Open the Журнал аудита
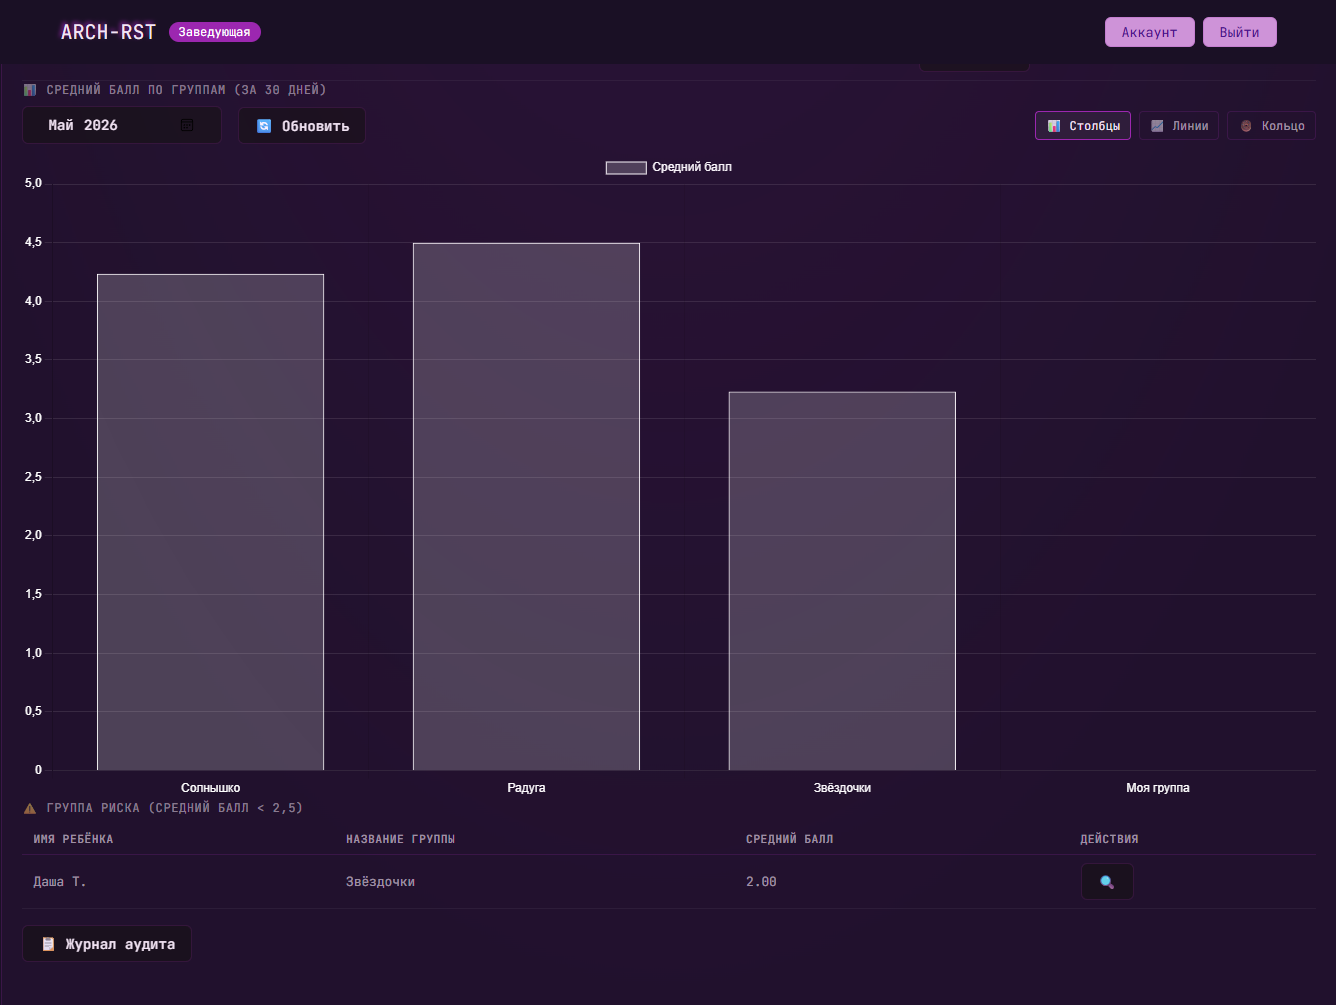Viewport: 1336px width, 1005px height. pyautogui.click(x=107, y=944)
